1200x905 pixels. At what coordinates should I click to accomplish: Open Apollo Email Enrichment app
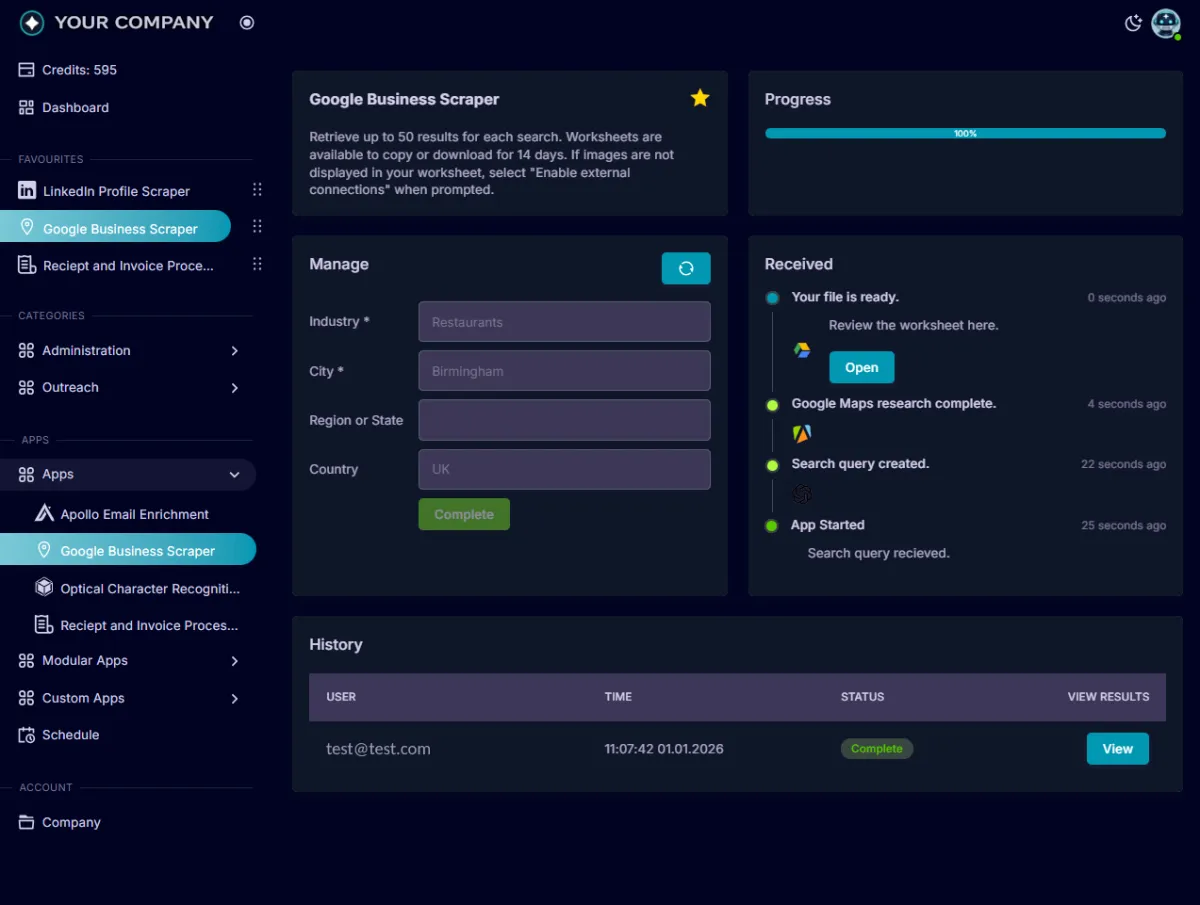pos(135,514)
